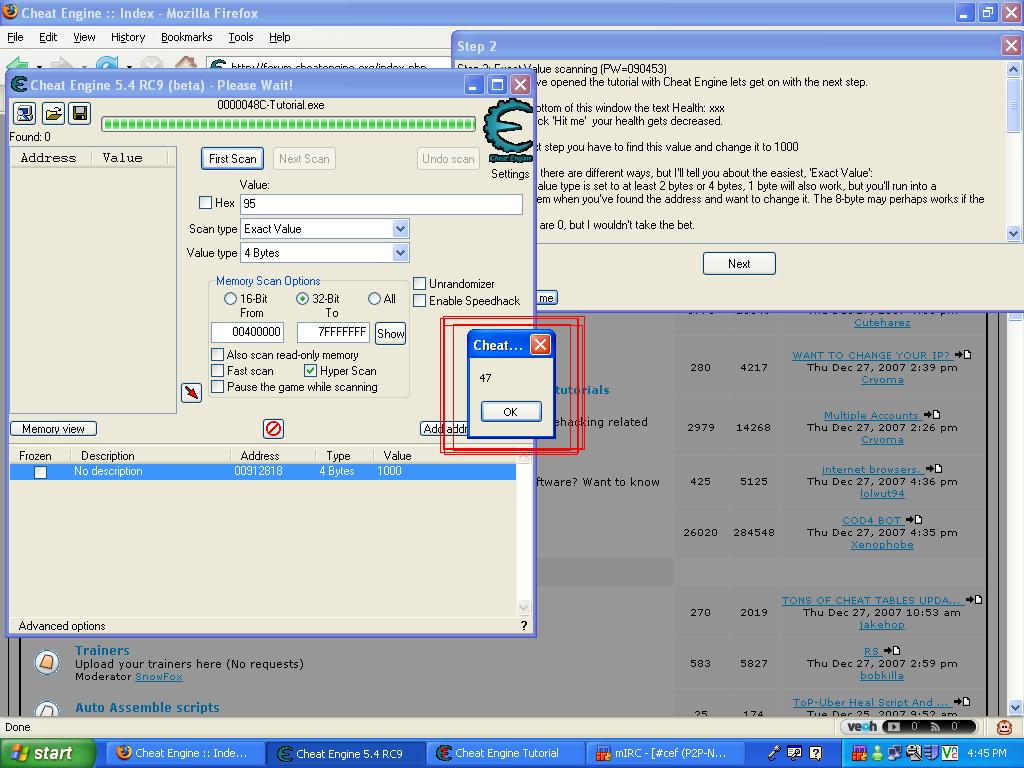Image resolution: width=1024 pixels, height=768 pixels.
Task: Open Advanced options
Action: point(62,626)
